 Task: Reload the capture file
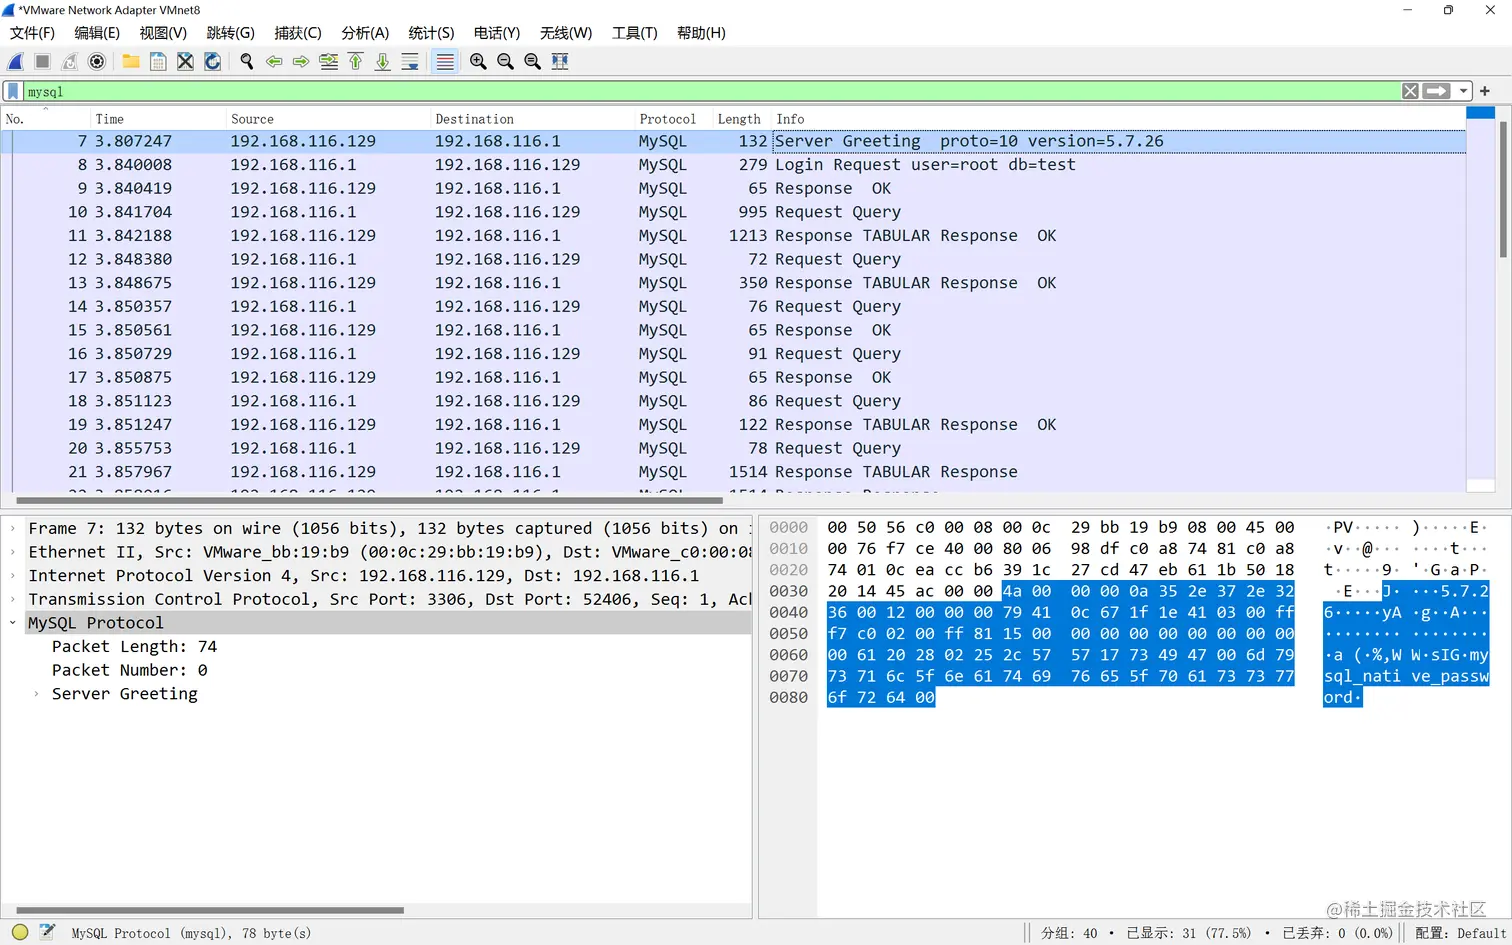click(x=212, y=61)
